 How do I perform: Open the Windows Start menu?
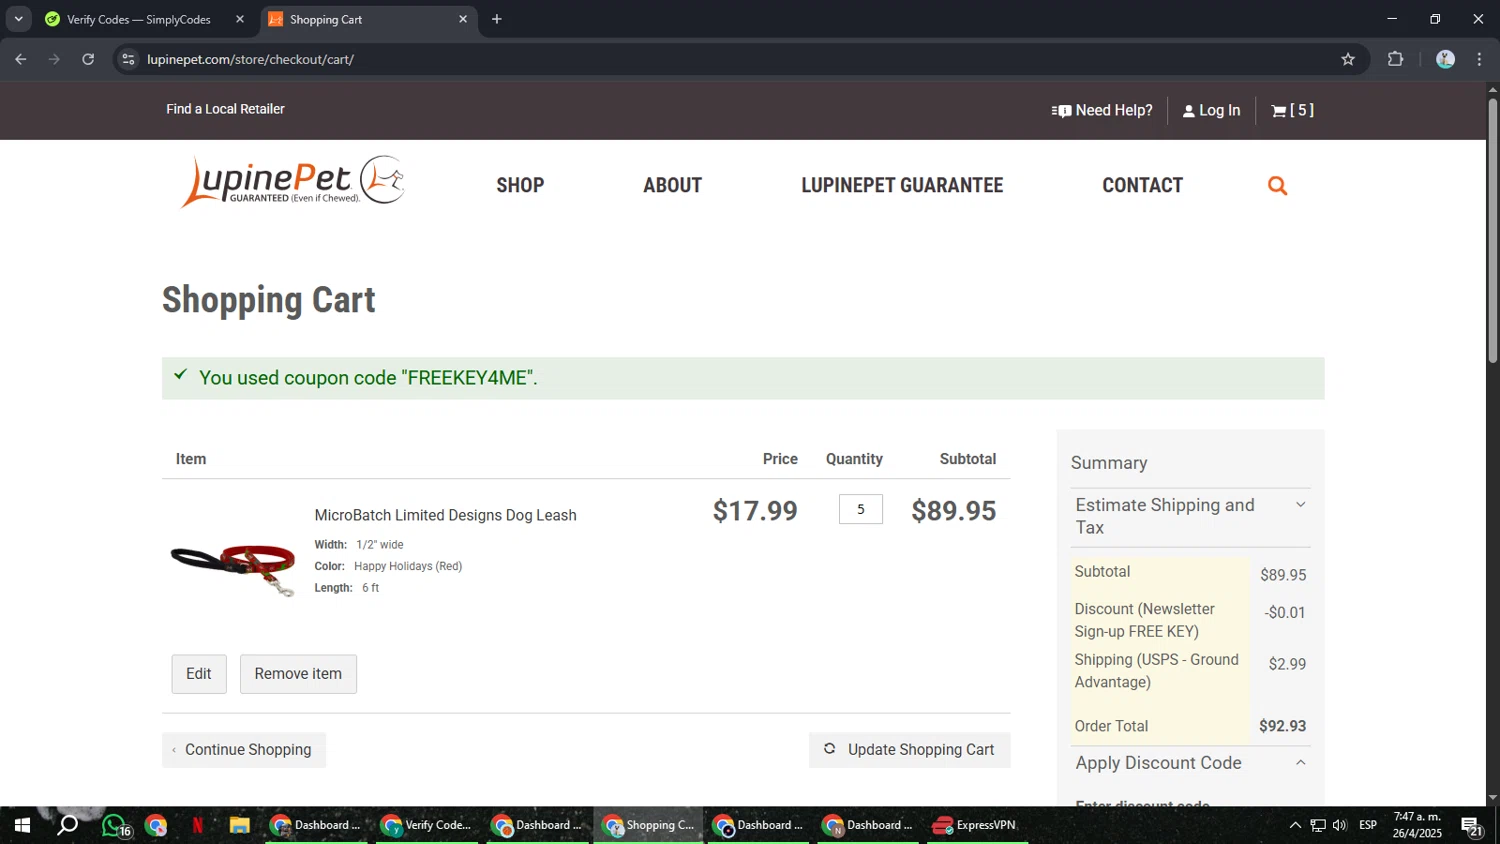click(x=22, y=825)
